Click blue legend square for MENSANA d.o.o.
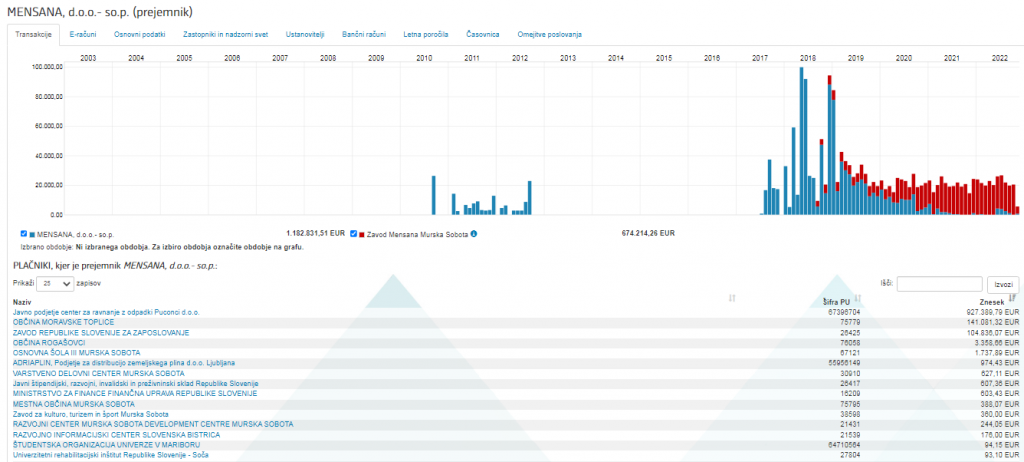 point(32,234)
